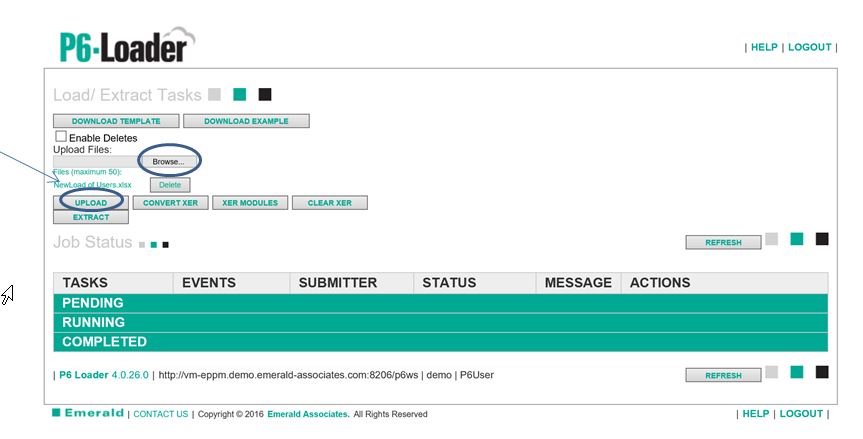Click the green Emerald logo square in footer
863x439 pixels.
tap(57, 413)
